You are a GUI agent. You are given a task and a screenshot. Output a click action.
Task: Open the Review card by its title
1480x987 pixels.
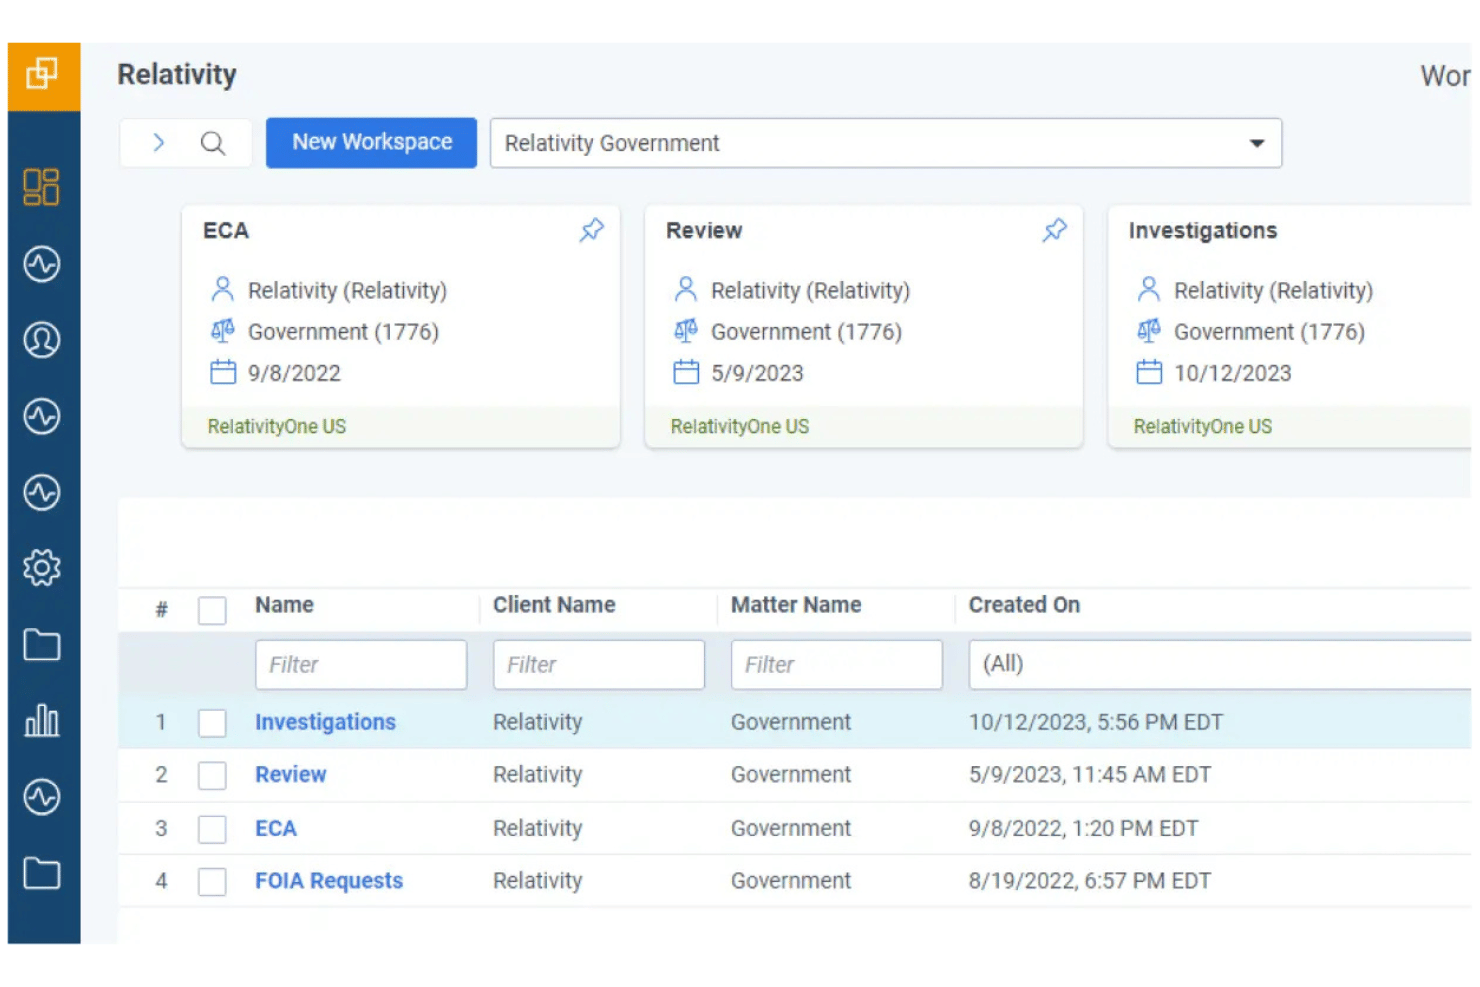point(704,231)
